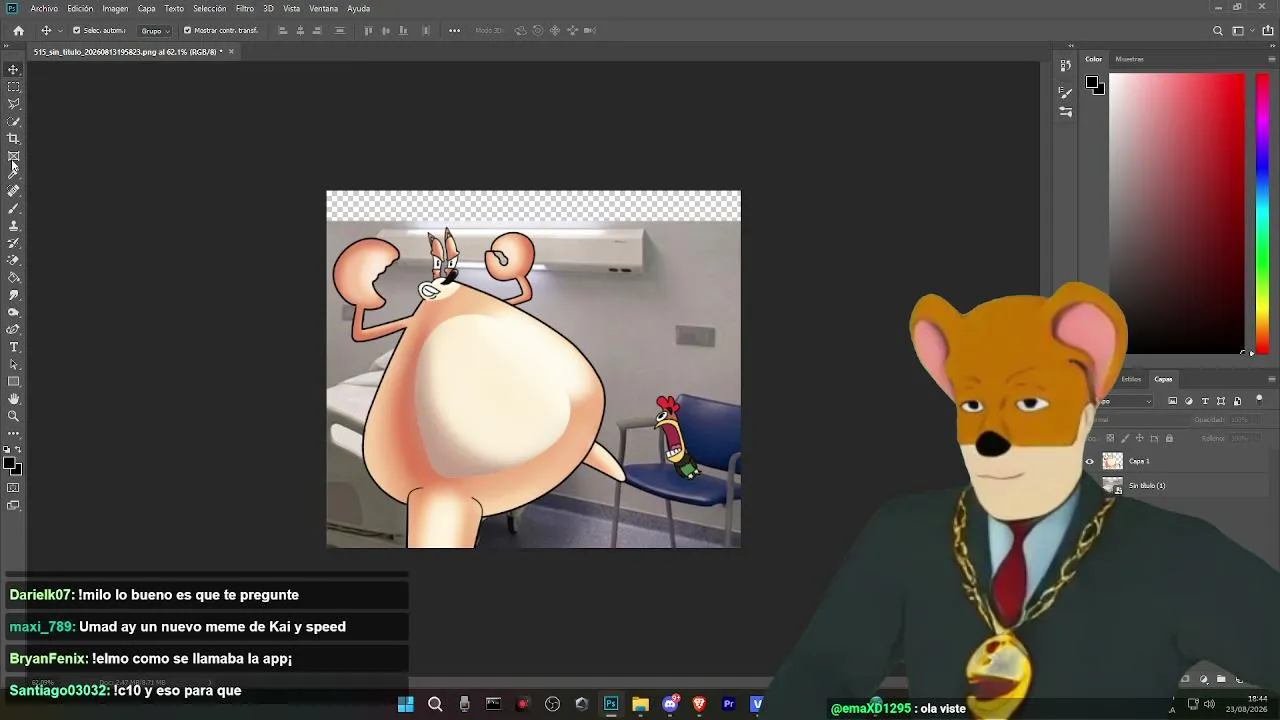Filter layers by type (text) layers
This screenshot has width=1280, height=720.
(1205, 401)
